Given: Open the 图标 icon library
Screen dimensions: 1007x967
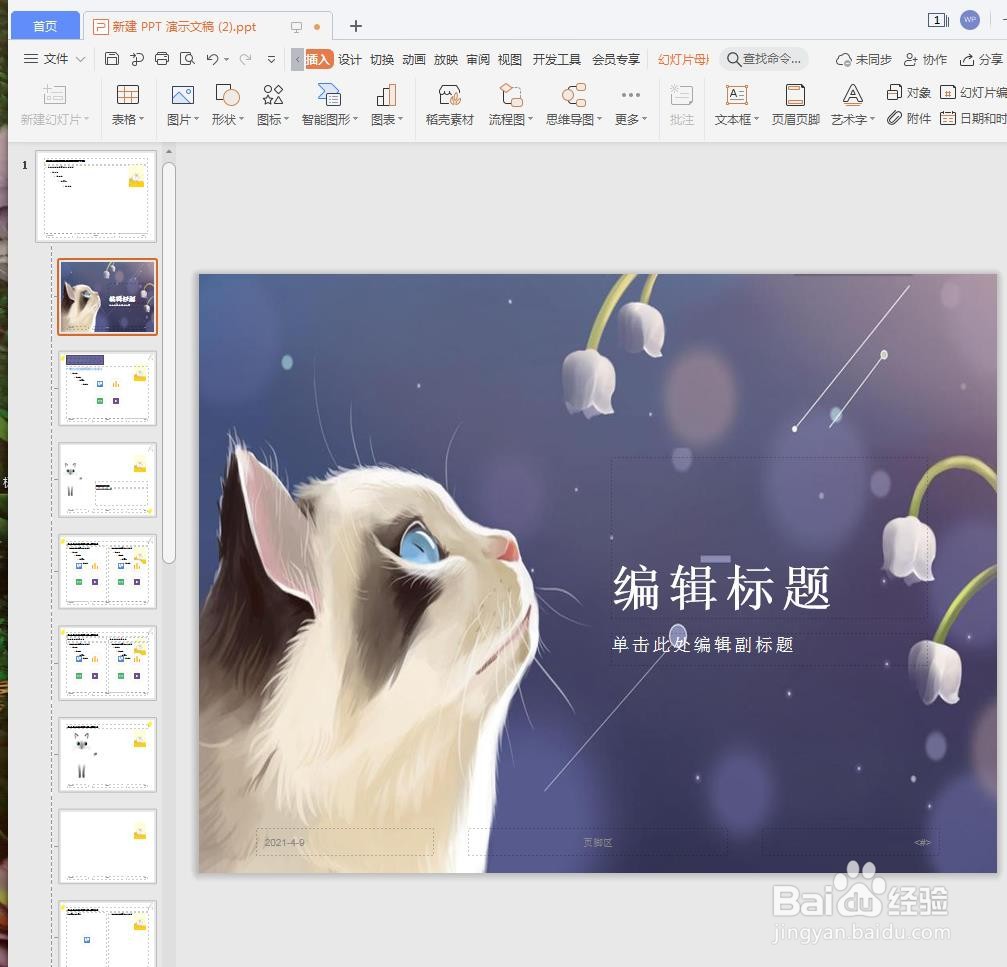Looking at the screenshot, I should point(273,95).
